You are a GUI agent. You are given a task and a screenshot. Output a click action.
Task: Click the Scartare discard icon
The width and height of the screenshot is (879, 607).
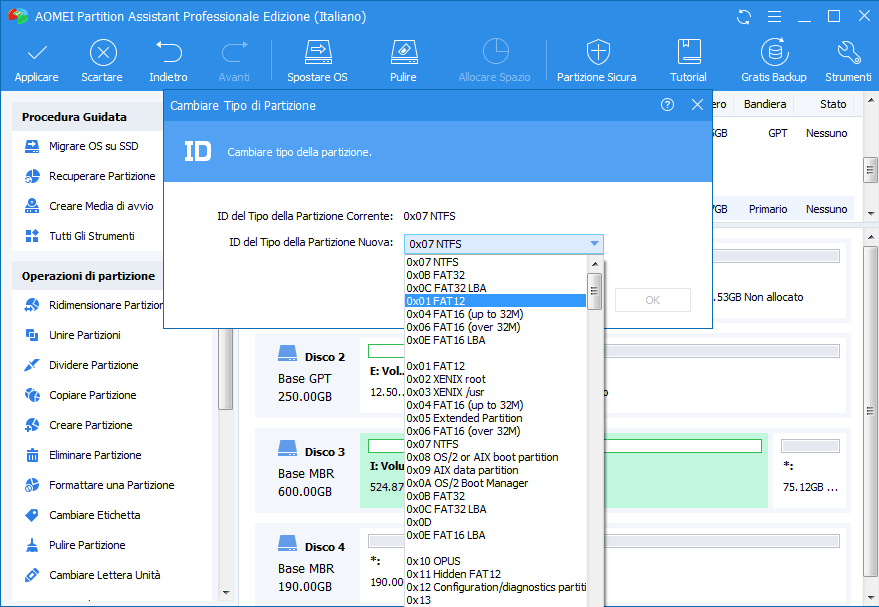pyautogui.click(x=102, y=53)
